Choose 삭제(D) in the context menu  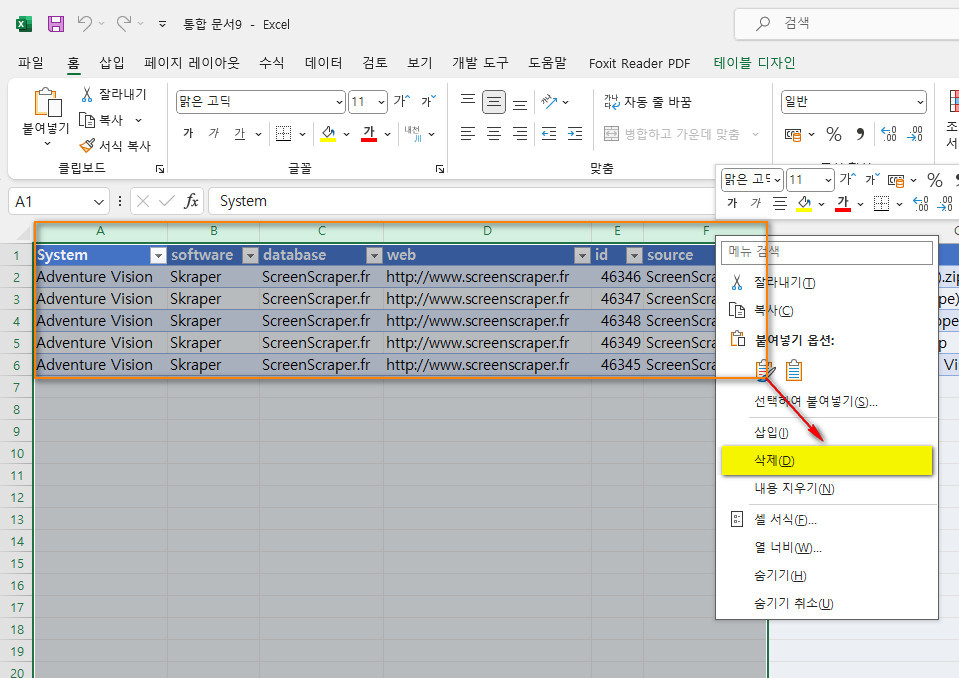click(827, 460)
